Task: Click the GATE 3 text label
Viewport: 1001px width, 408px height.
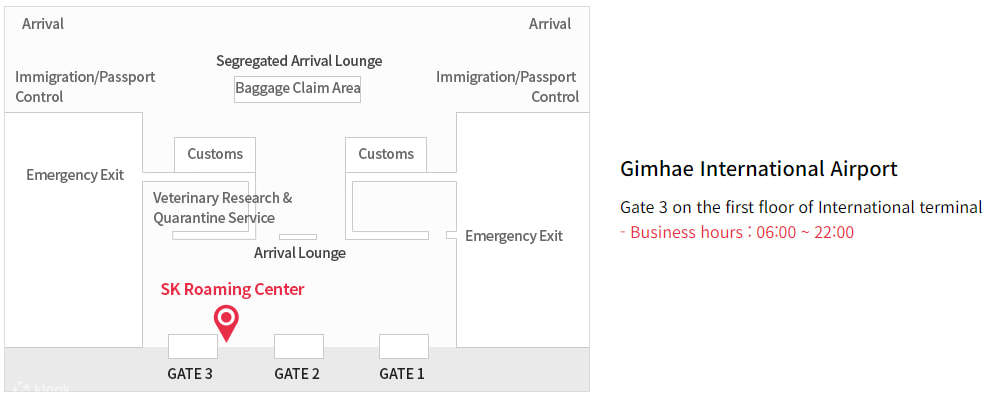Action: pos(189,374)
